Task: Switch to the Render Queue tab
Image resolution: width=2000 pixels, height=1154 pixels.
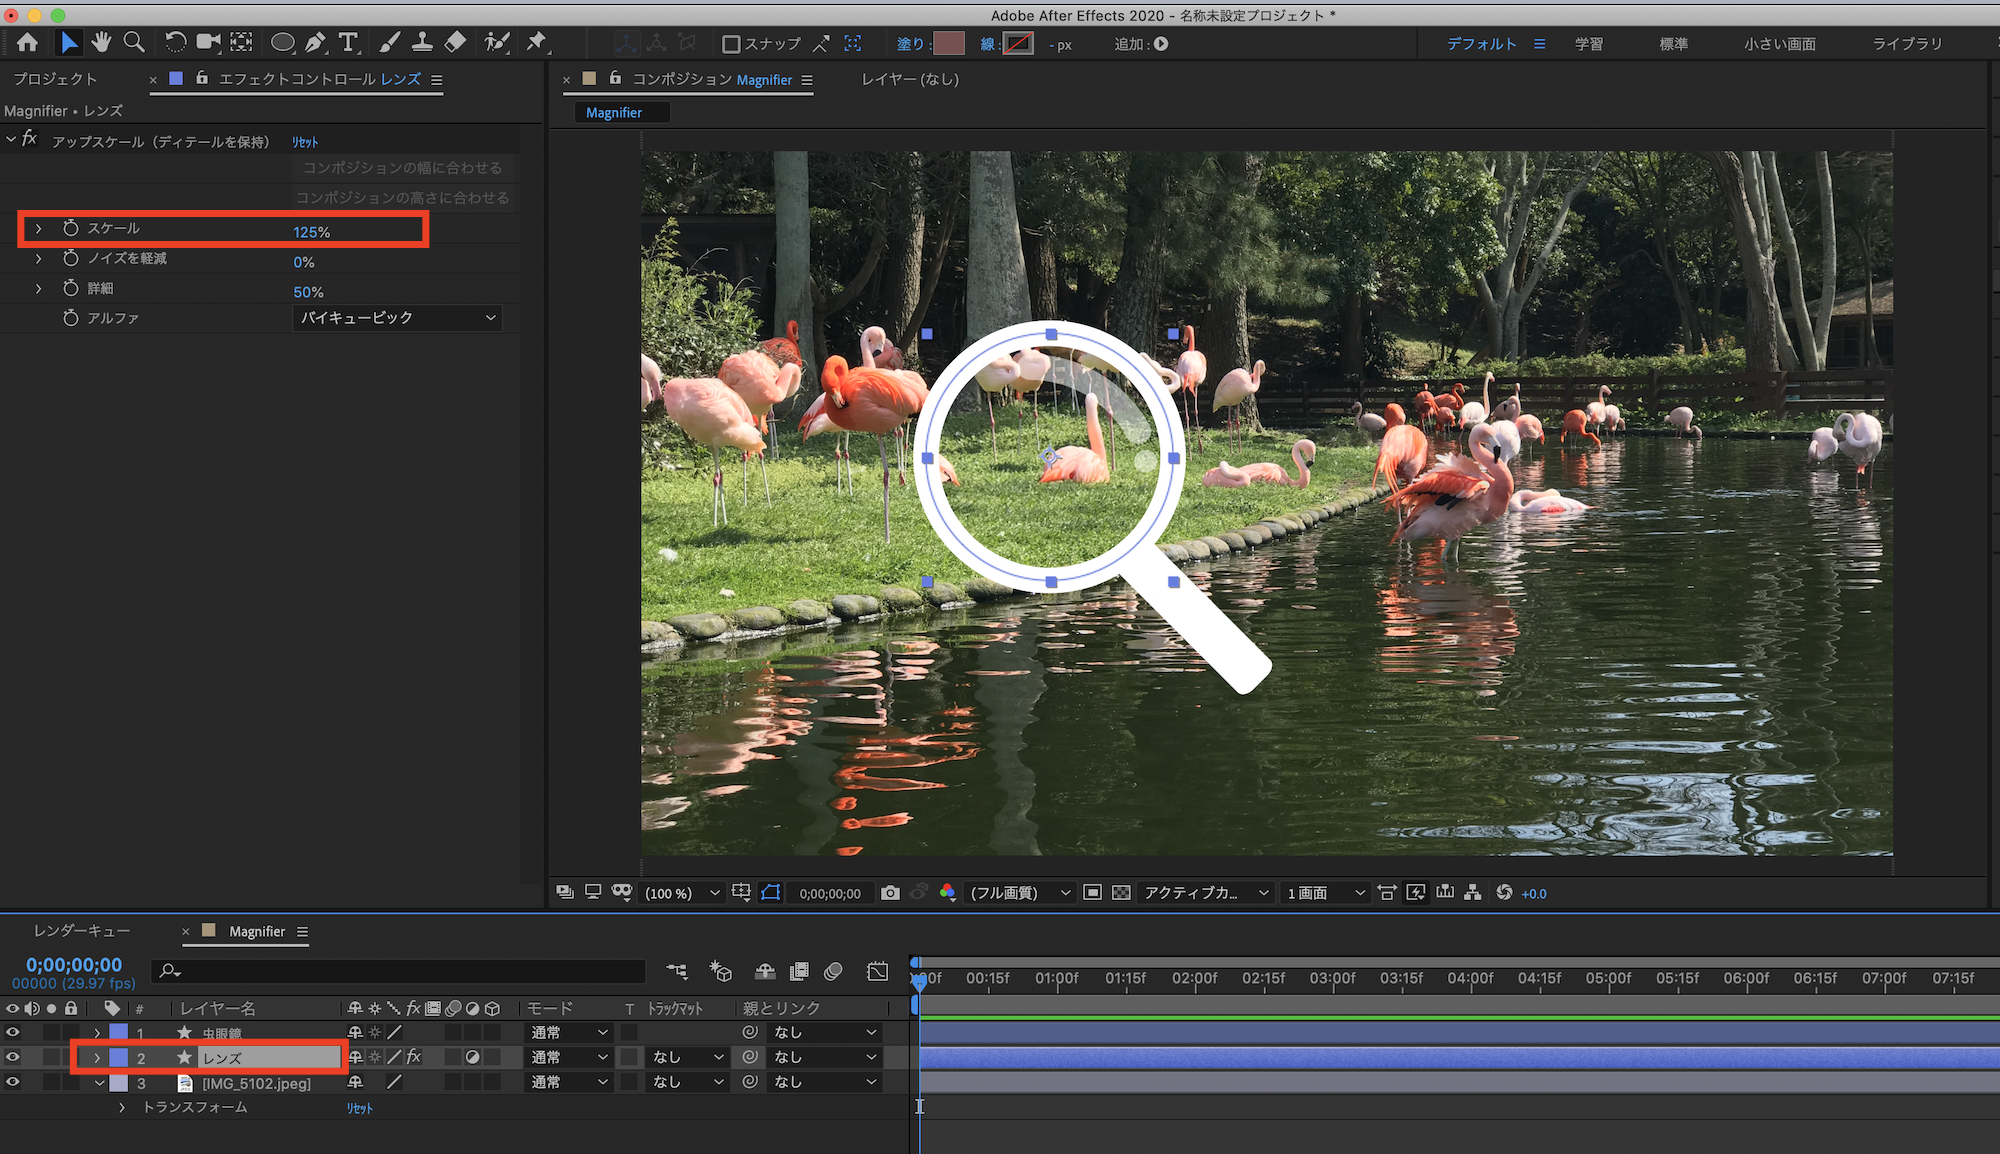Action: (x=82, y=931)
